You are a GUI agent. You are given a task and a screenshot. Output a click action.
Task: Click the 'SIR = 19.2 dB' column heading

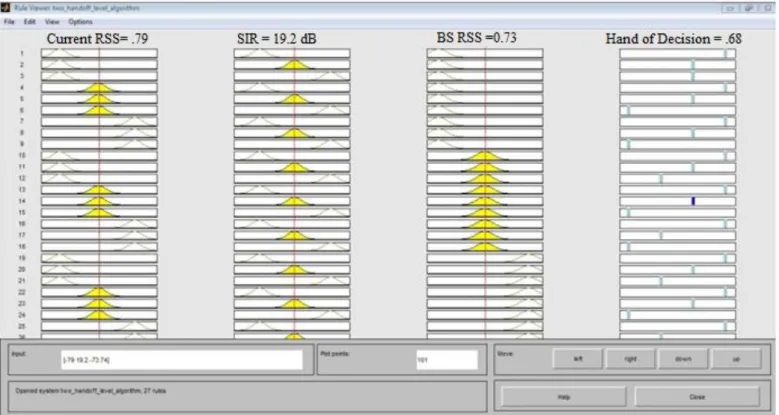click(277, 39)
